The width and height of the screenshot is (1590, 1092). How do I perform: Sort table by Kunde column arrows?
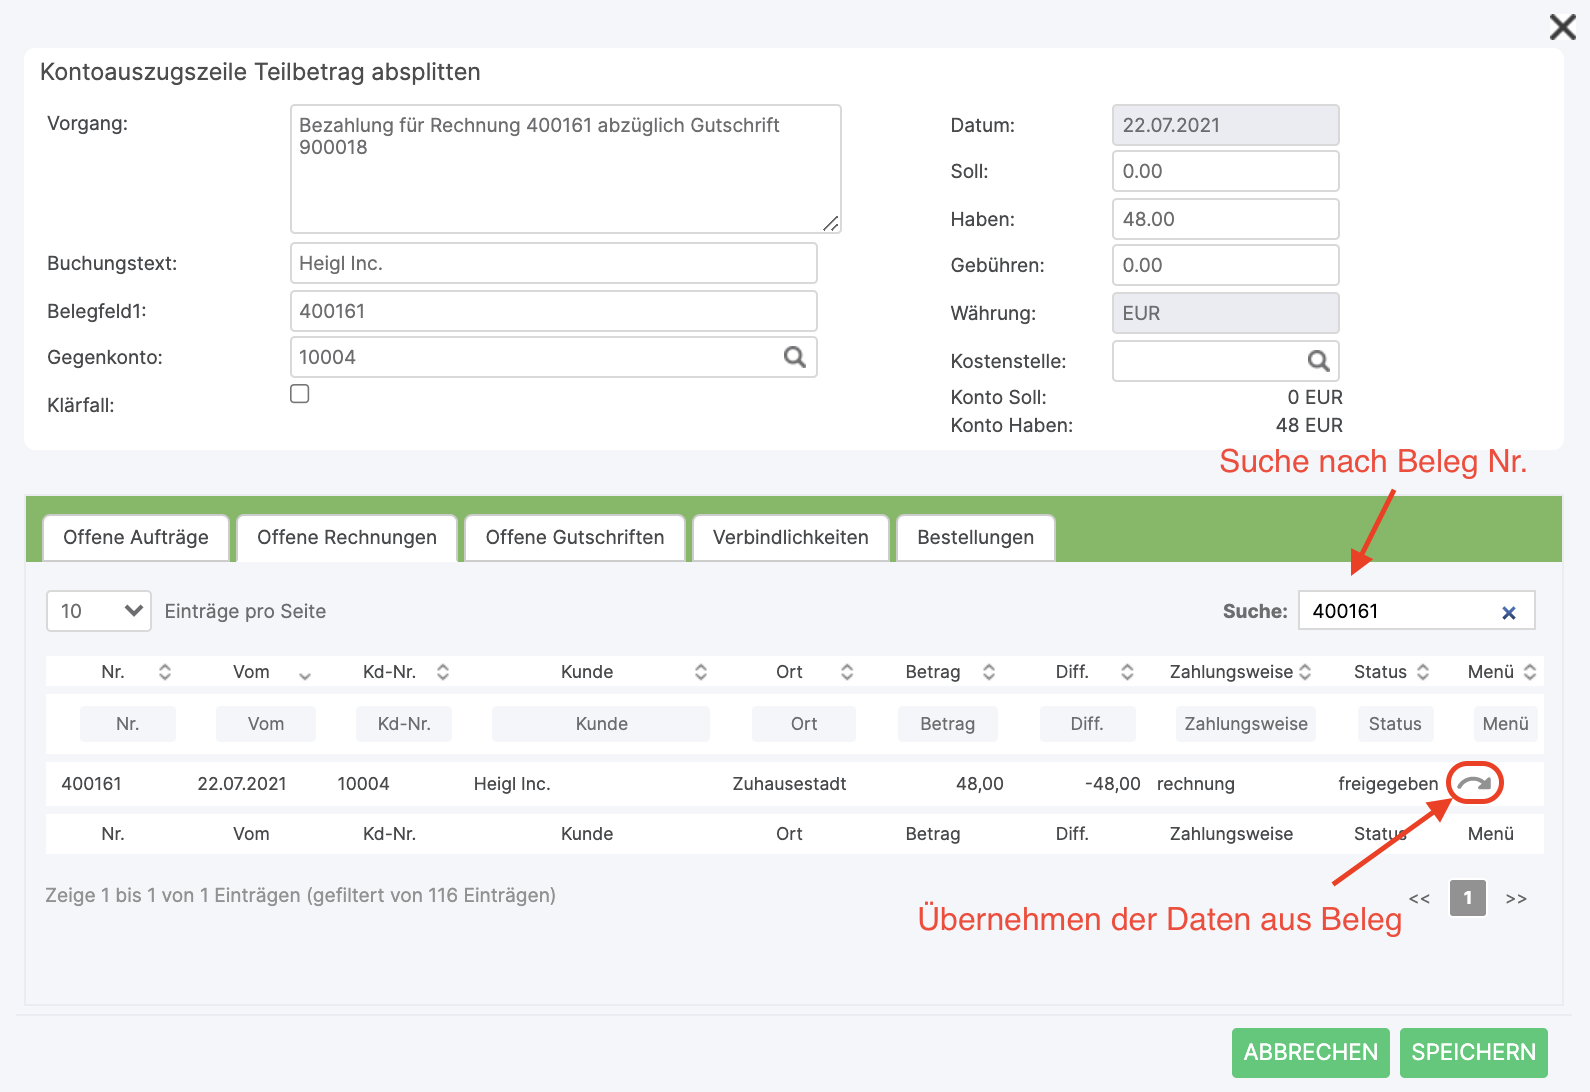tap(701, 672)
